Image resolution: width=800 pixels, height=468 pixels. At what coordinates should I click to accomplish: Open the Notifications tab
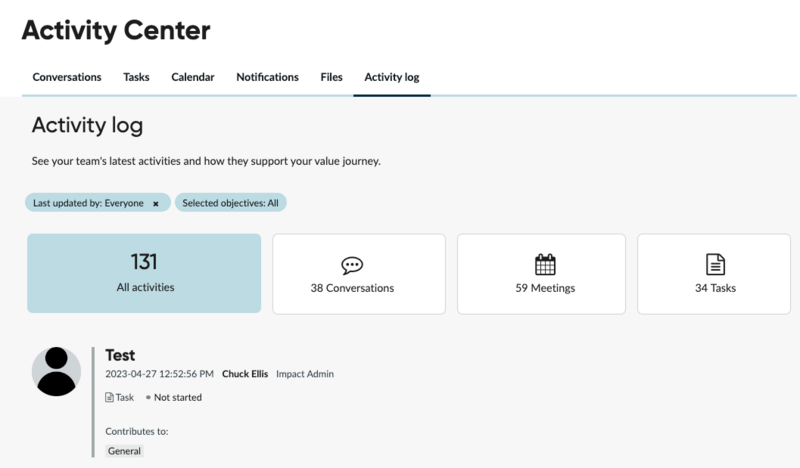click(x=267, y=77)
